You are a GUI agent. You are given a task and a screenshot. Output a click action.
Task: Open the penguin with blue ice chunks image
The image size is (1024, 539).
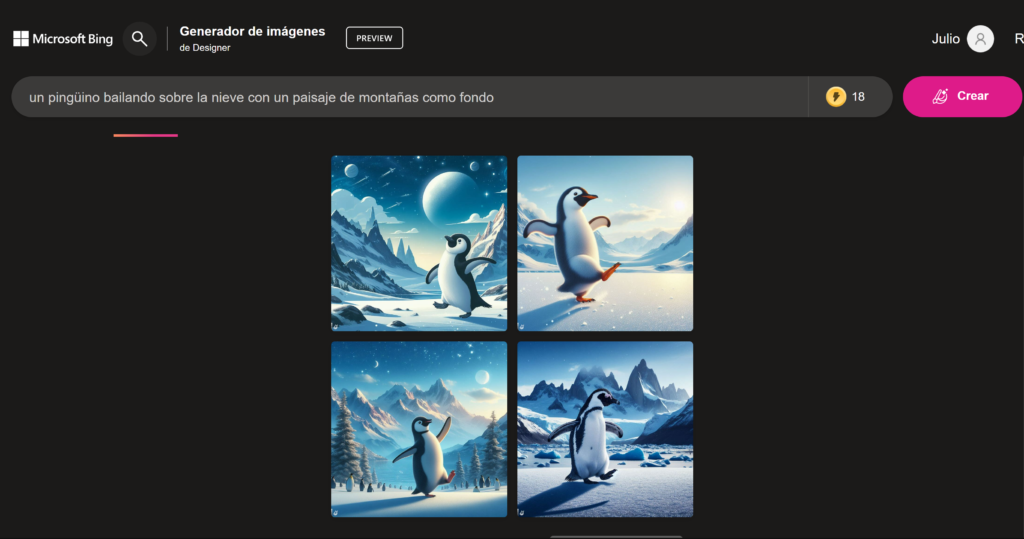tap(605, 429)
